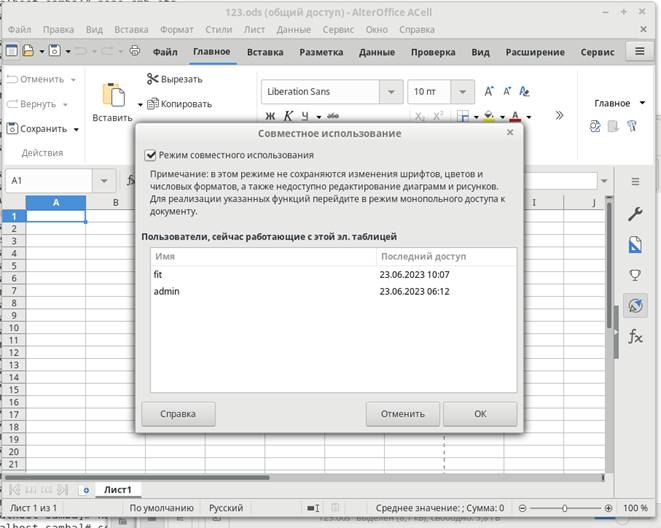The width and height of the screenshot is (661, 528).
Task: Click the add sheet button
Action: (x=86, y=490)
